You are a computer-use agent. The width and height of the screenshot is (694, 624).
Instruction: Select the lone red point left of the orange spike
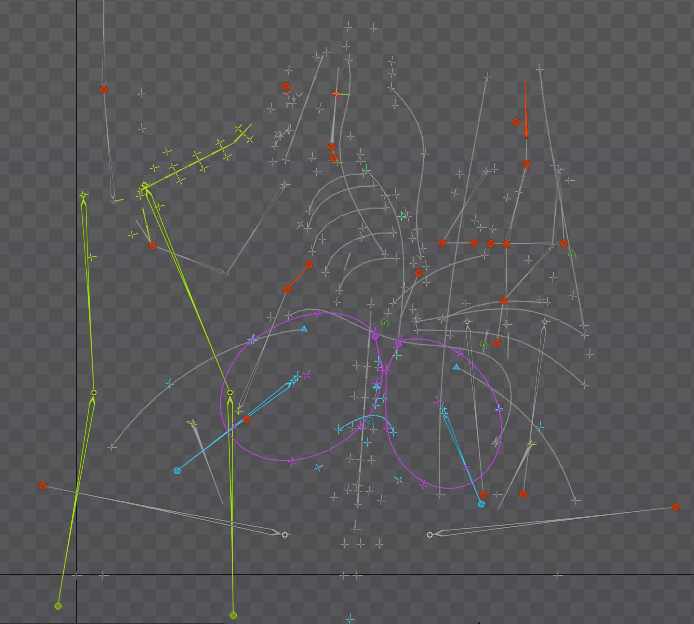(x=516, y=122)
